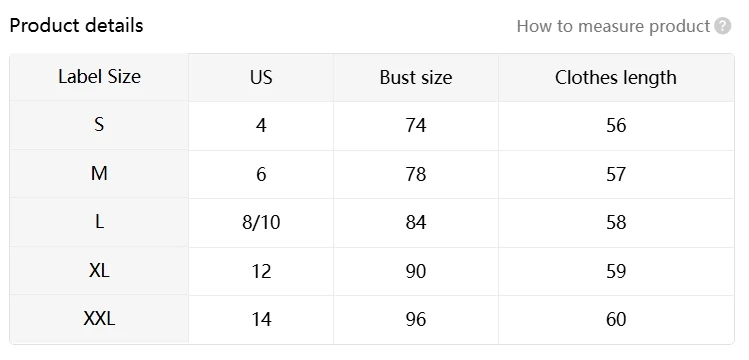Click the Clothes length column header

point(616,77)
